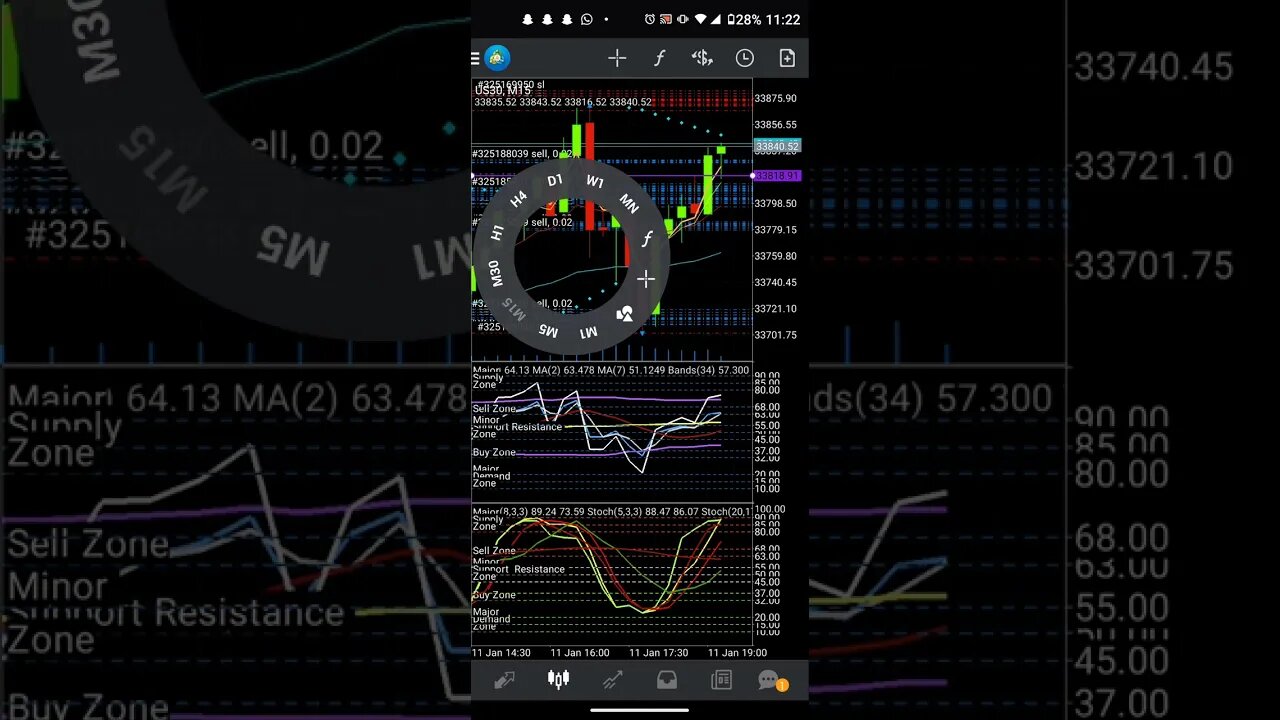The height and width of the screenshot is (720, 1280).
Task: Tap the alarm clock status icon
Action: pos(650,19)
